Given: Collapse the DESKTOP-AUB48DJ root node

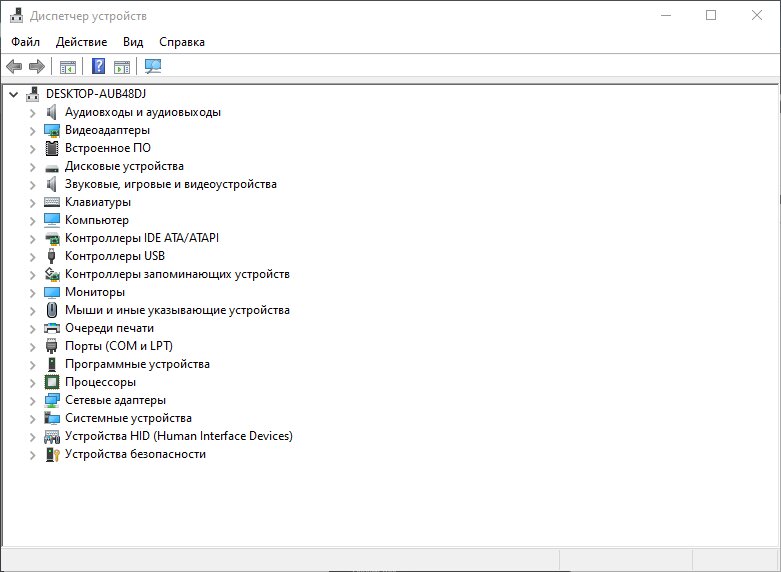Looking at the screenshot, I should point(13,94).
